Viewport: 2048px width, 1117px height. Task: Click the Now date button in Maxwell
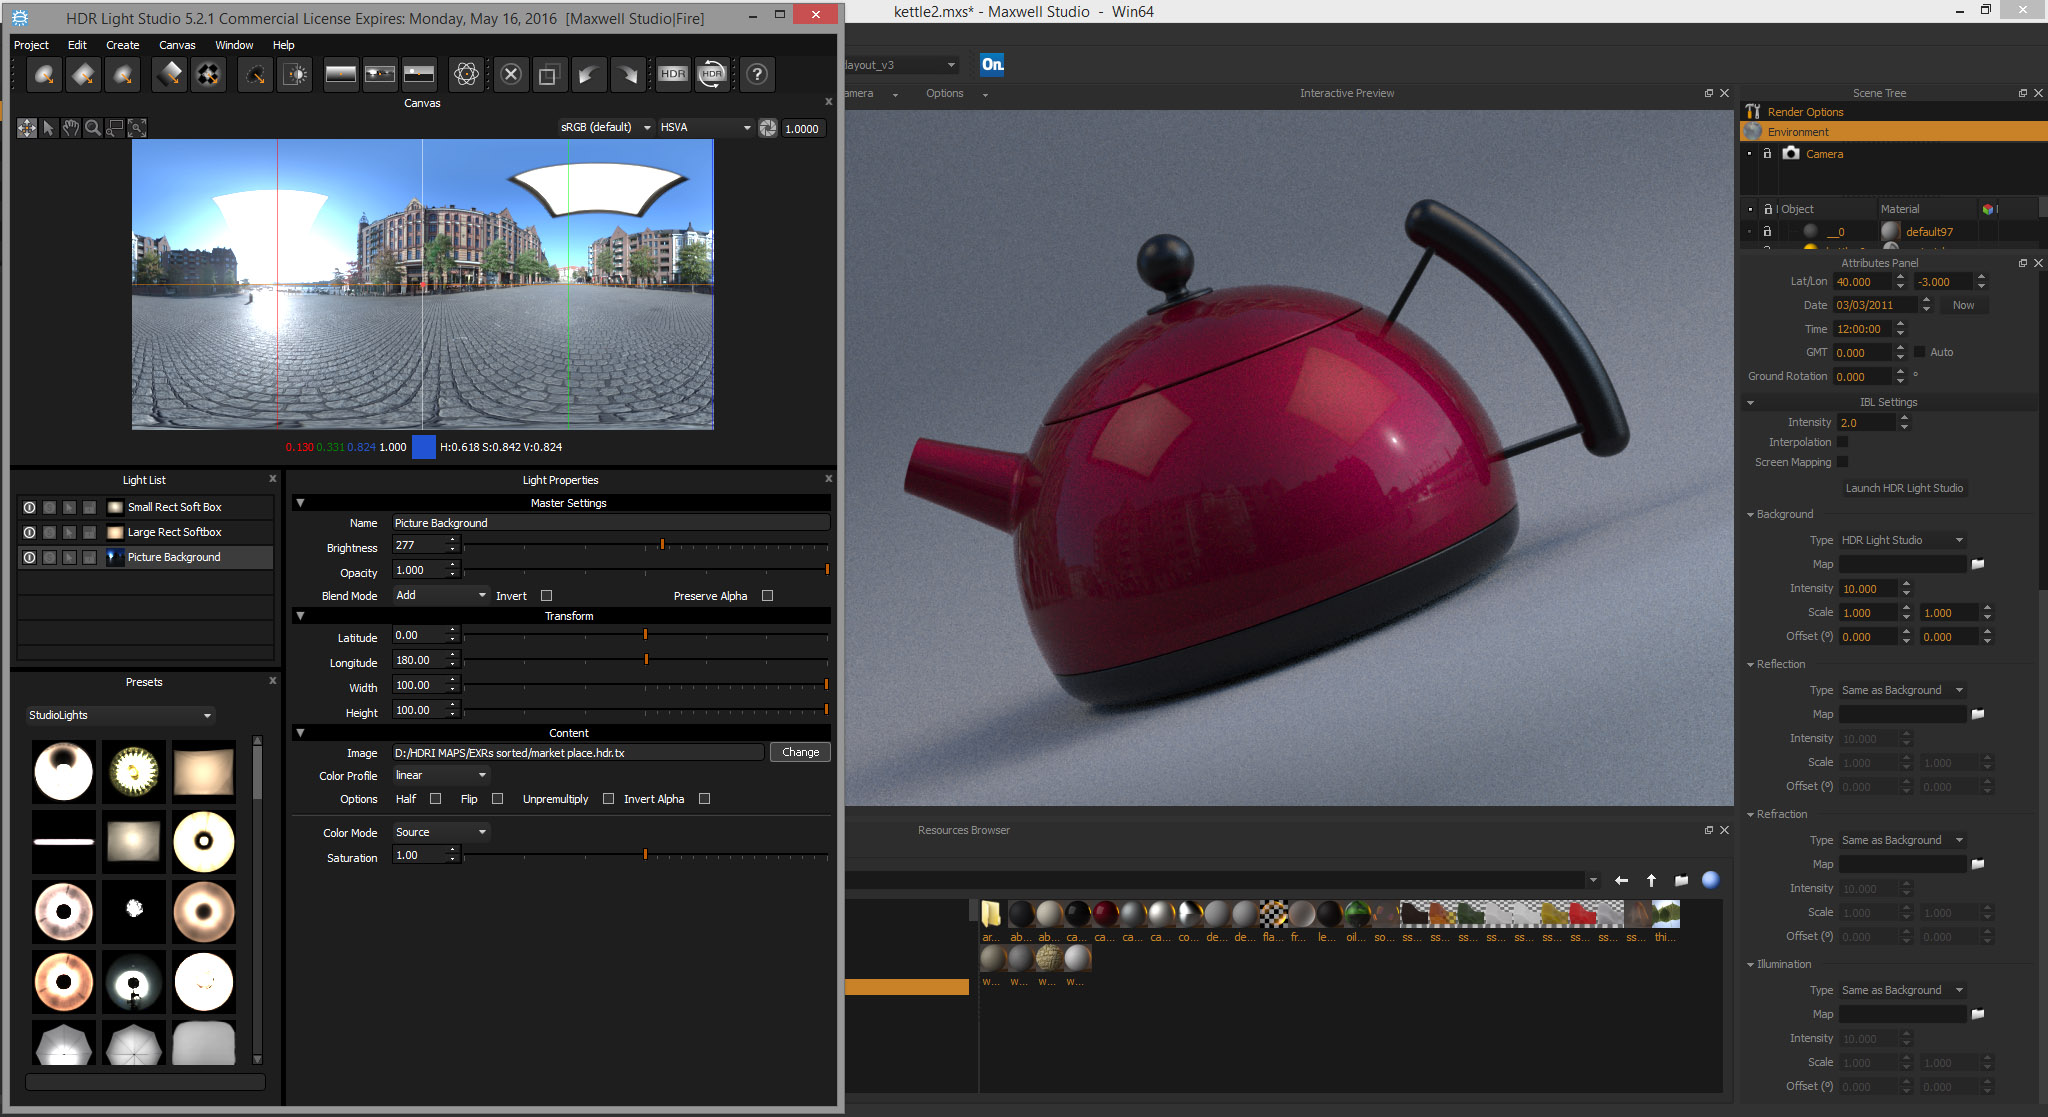pos(1963,306)
